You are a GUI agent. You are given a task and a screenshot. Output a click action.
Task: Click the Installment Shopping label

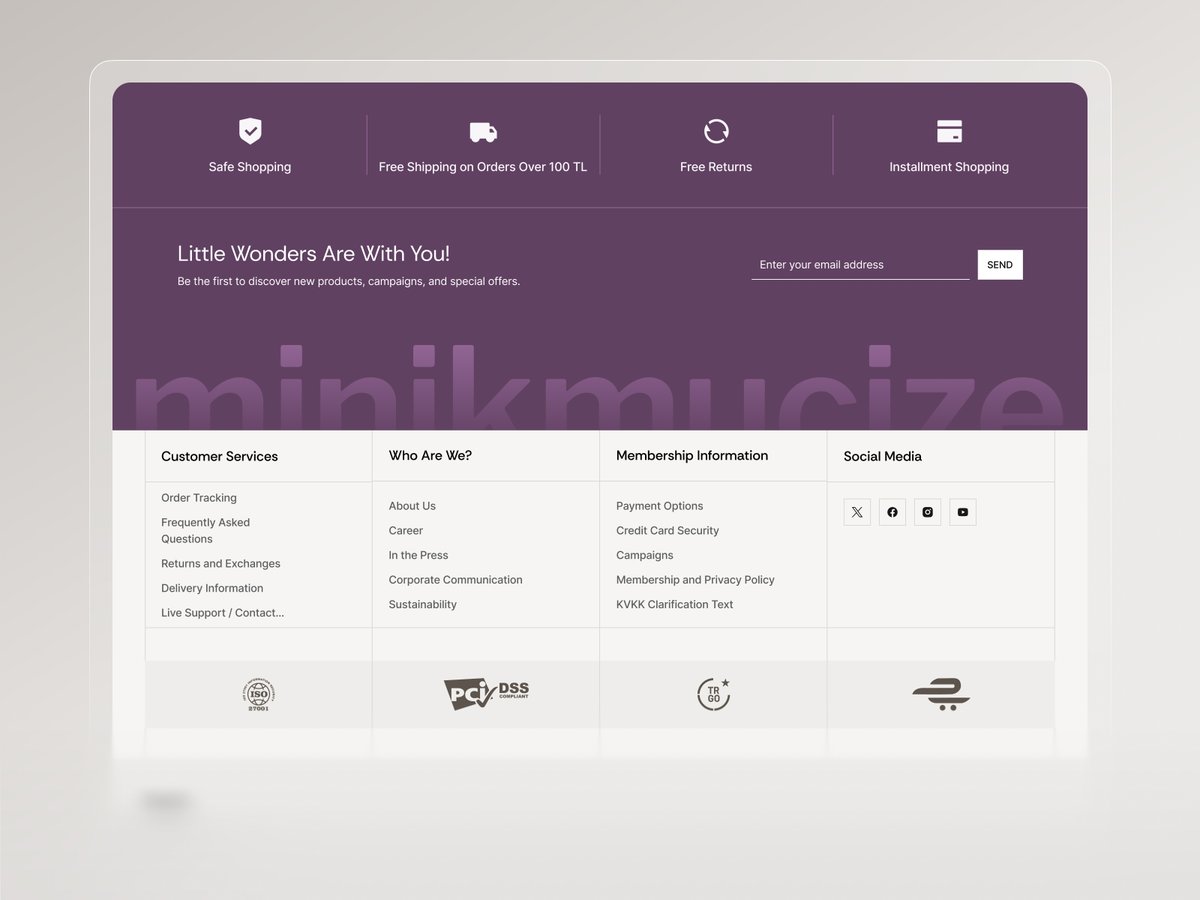click(x=949, y=167)
